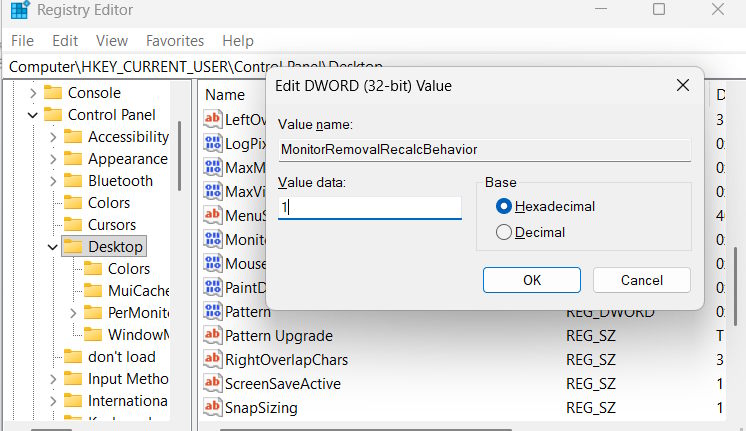
Task: Expand the Input Metho key
Action: click(53, 379)
